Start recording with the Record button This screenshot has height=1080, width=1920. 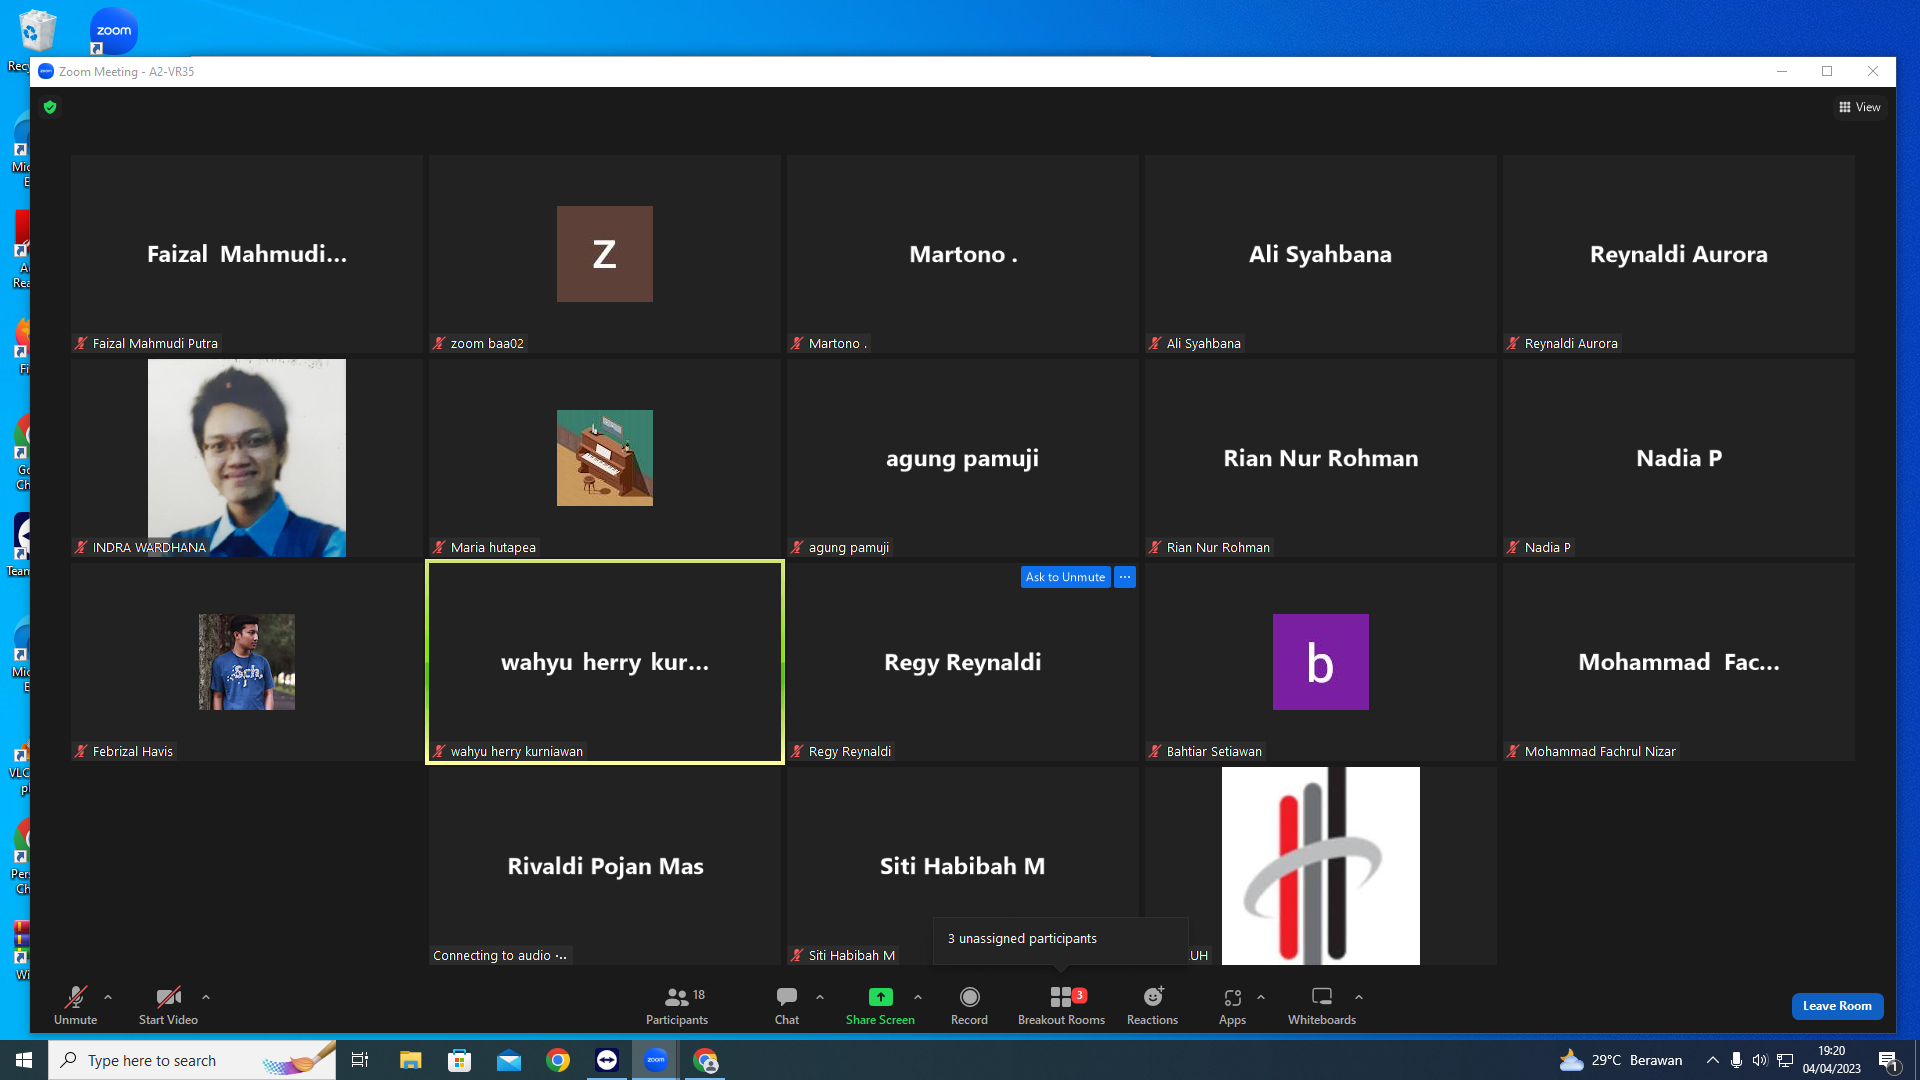[969, 1005]
